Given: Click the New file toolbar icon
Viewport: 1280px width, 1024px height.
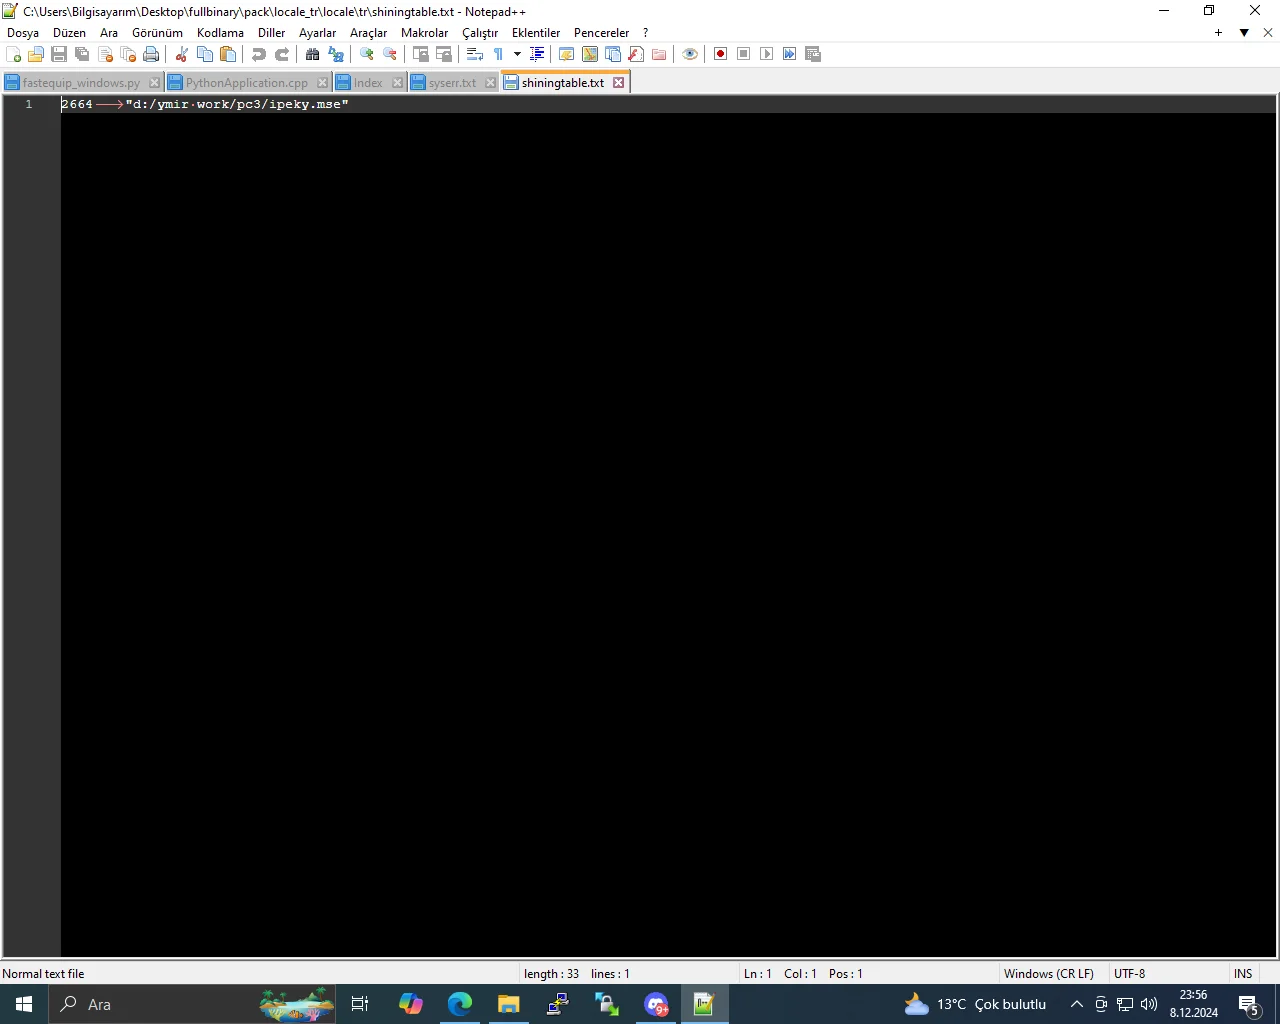Looking at the screenshot, I should (14, 54).
